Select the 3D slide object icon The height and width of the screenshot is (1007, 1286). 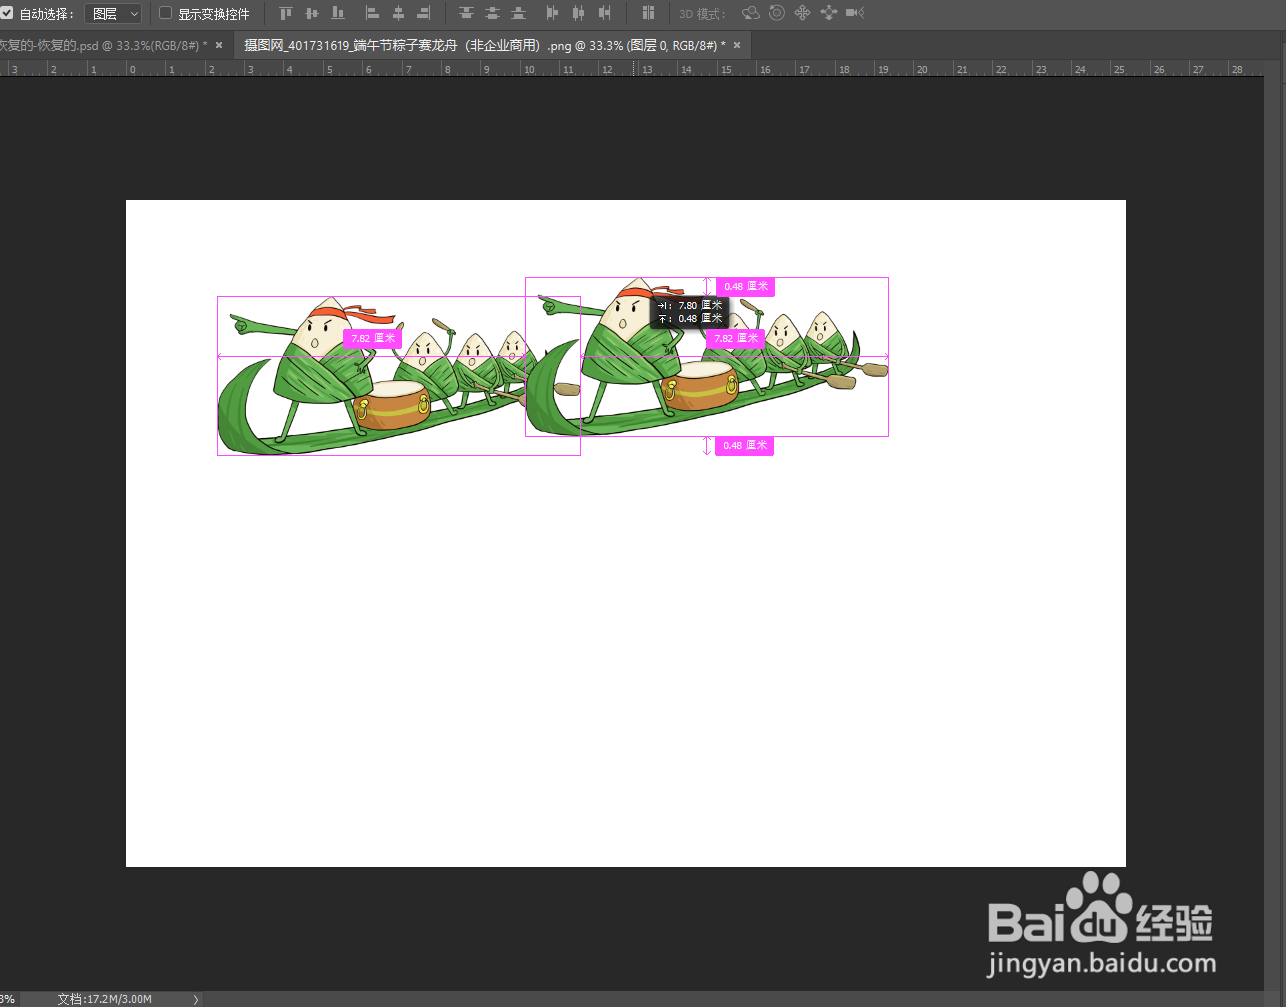(828, 13)
